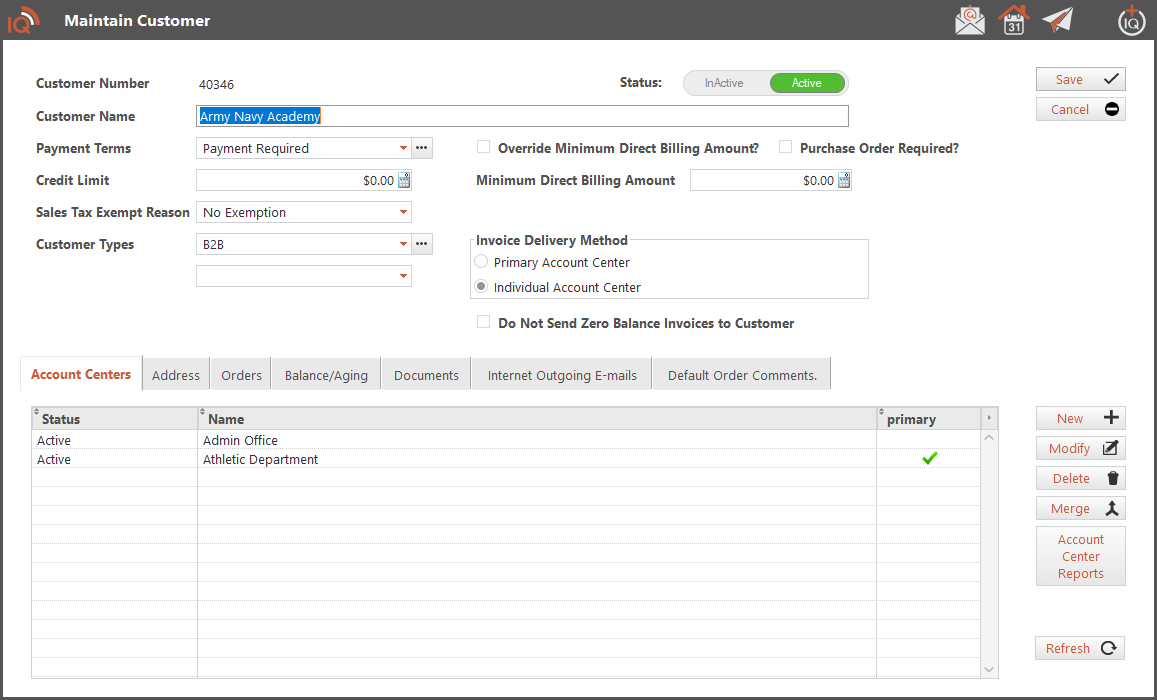The width and height of the screenshot is (1157, 700).
Task: Switch to the Balance/Aging tab
Action: point(326,375)
